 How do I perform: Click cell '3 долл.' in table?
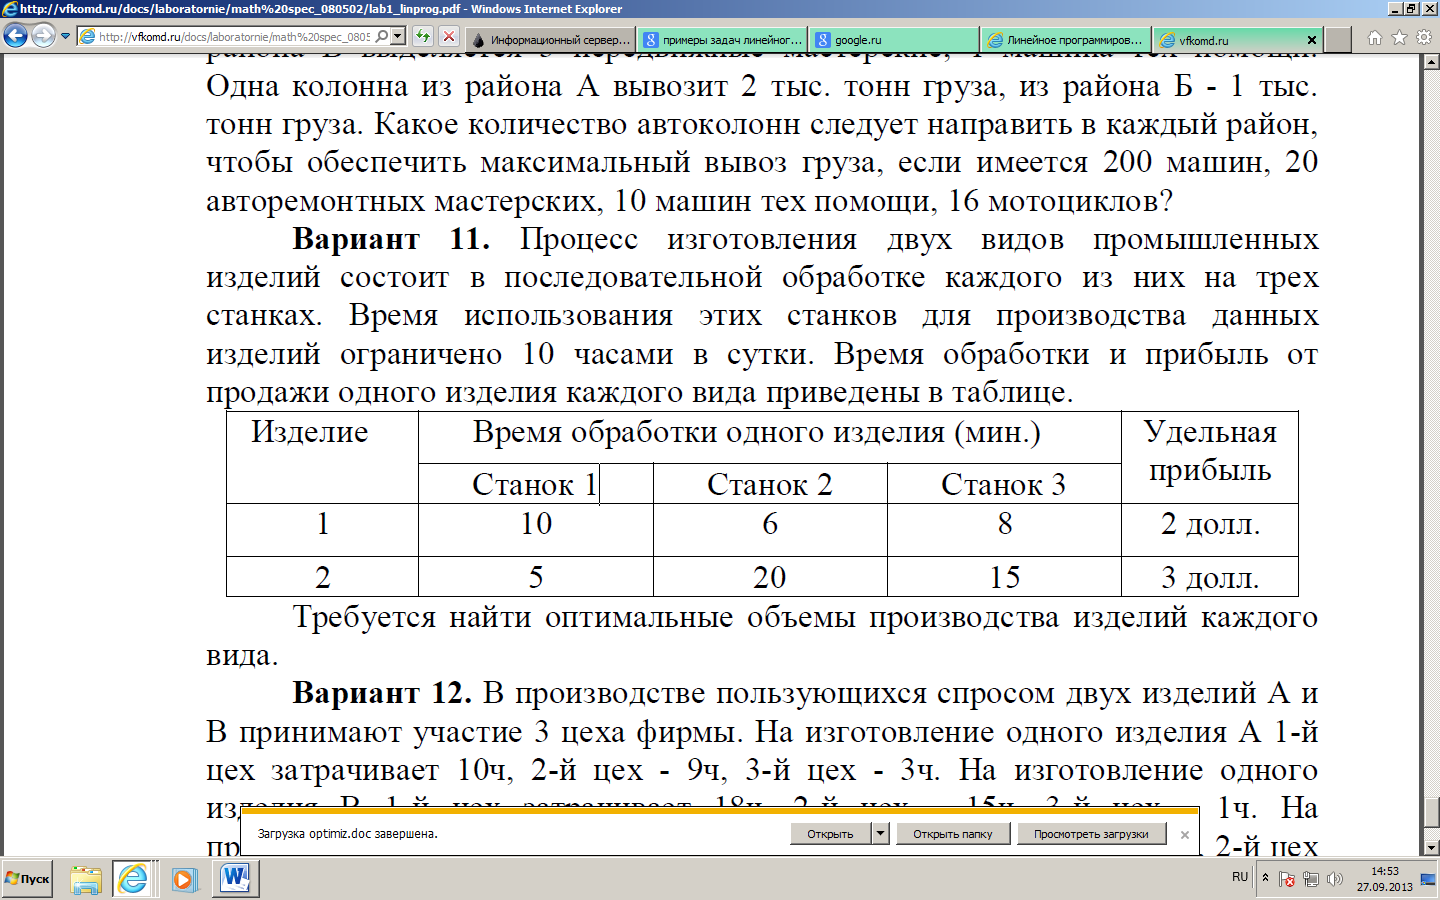pyautogui.click(x=1210, y=578)
